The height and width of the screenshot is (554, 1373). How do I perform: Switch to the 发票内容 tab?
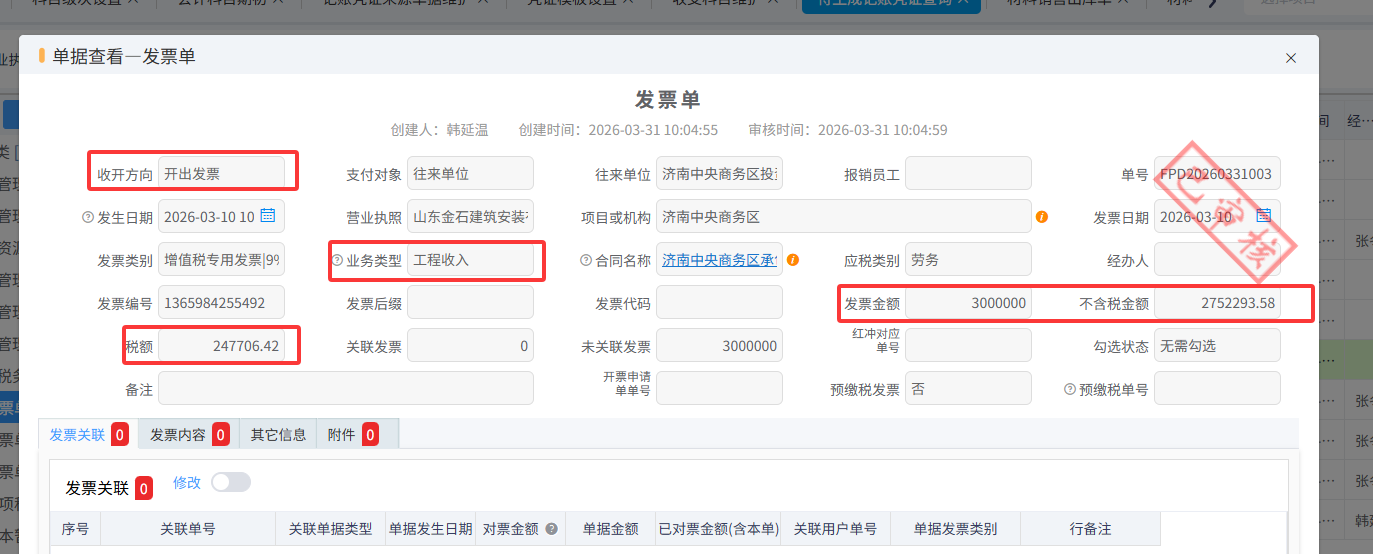(x=189, y=434)
